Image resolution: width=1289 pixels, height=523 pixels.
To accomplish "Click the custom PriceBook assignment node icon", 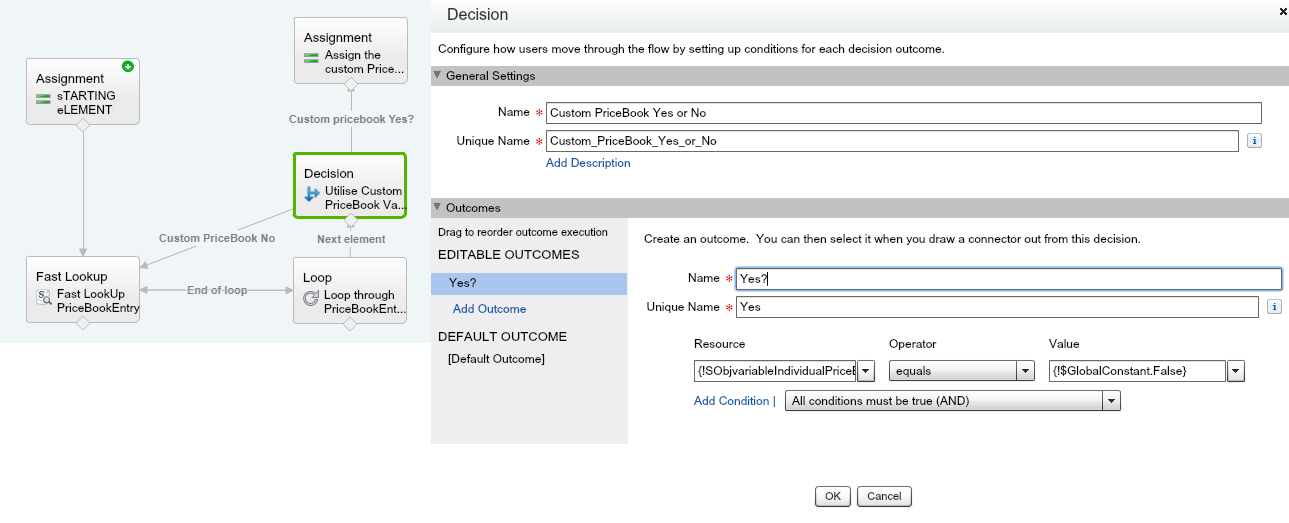I will pyautogui.click(x=312, y=57).
